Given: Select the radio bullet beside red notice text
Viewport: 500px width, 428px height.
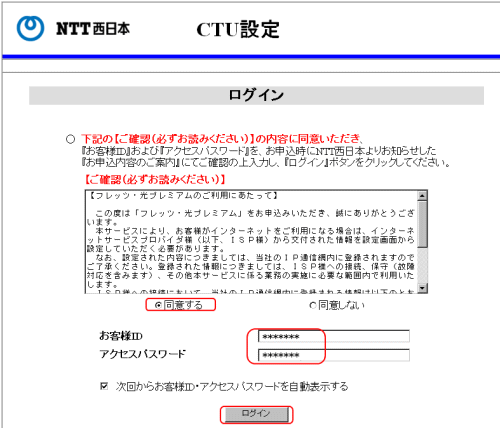Looking at the screenshot, I should pos(70,139).
